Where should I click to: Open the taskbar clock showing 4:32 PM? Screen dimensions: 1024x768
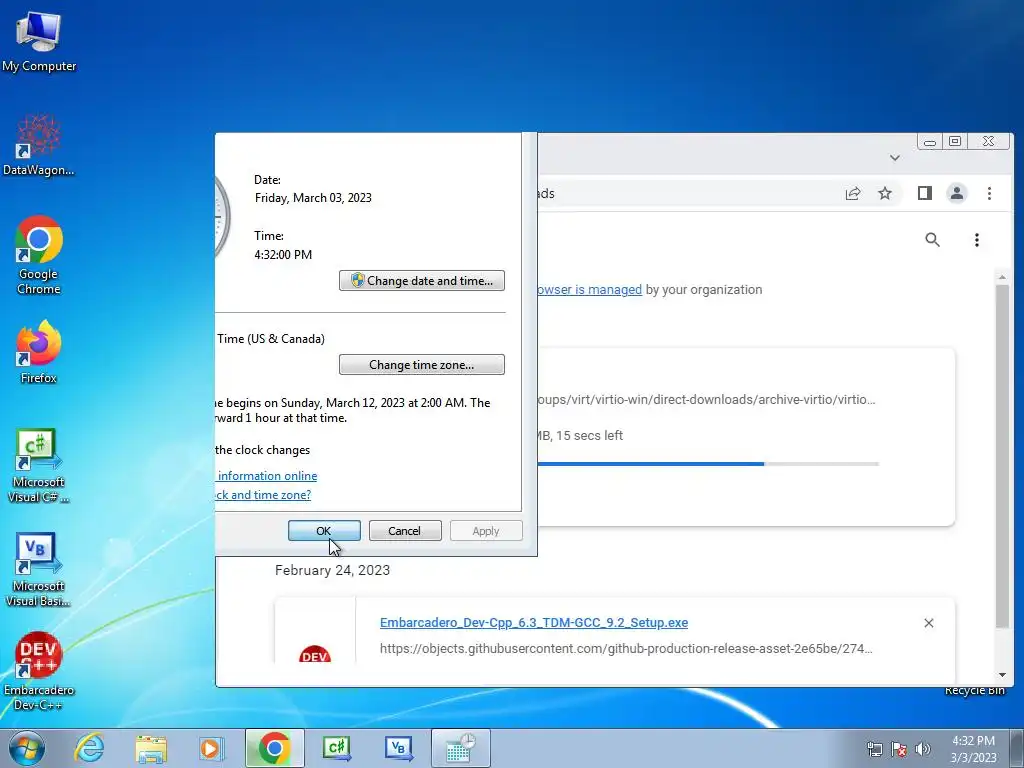(x=973, y=749)
